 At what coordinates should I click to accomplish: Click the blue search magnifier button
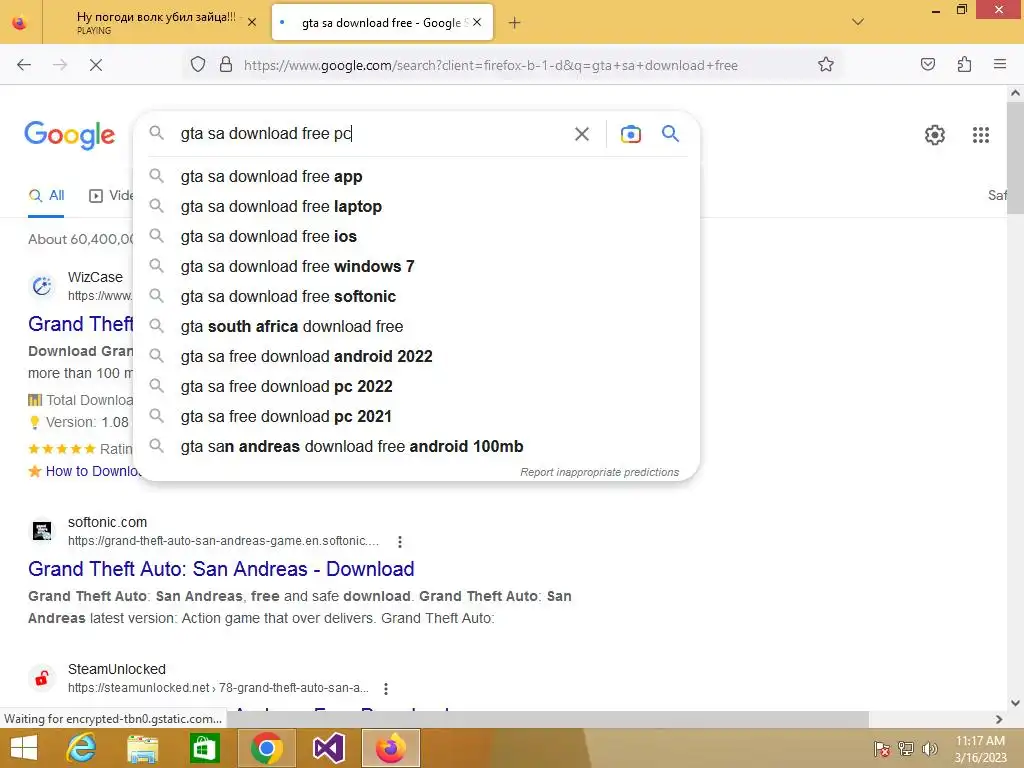[x=670, y=134]
